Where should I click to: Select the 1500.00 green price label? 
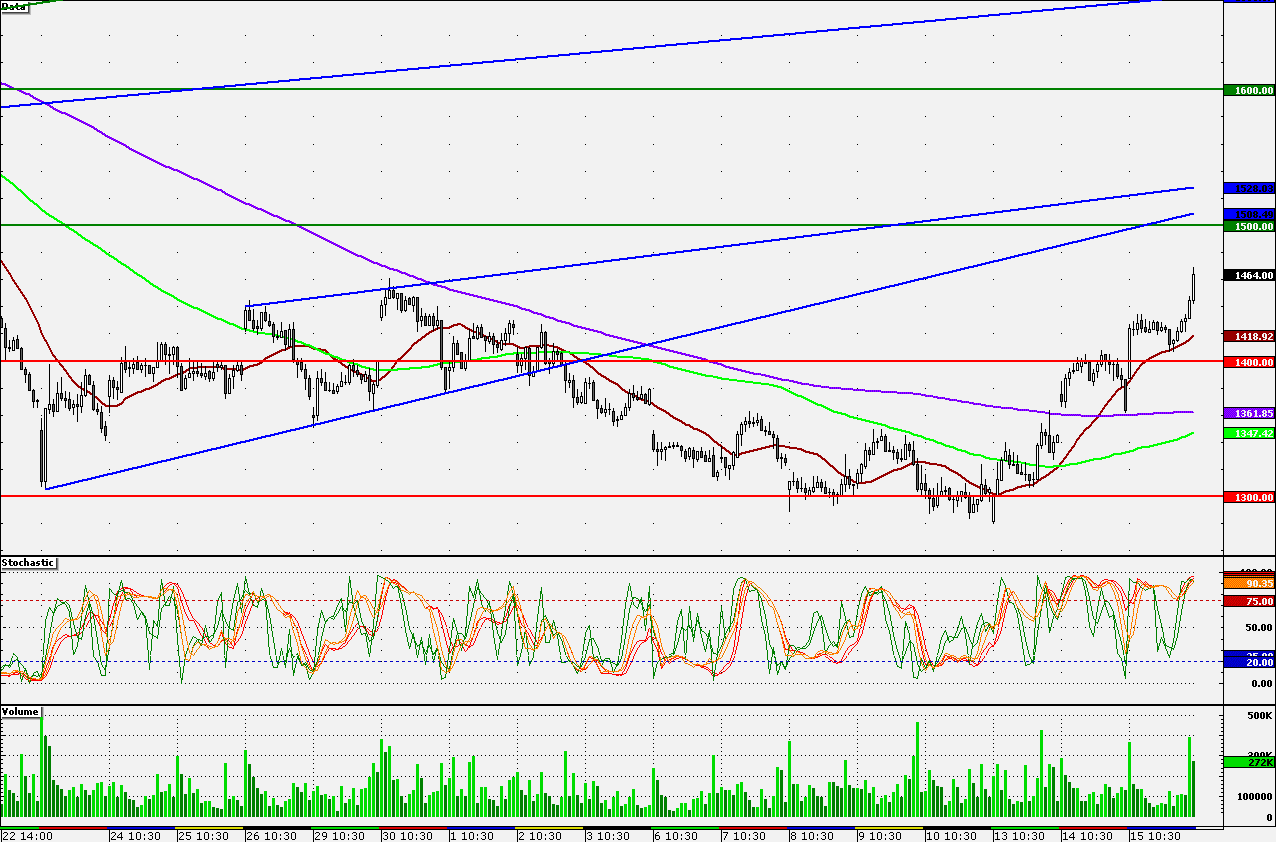[1250, 226]
